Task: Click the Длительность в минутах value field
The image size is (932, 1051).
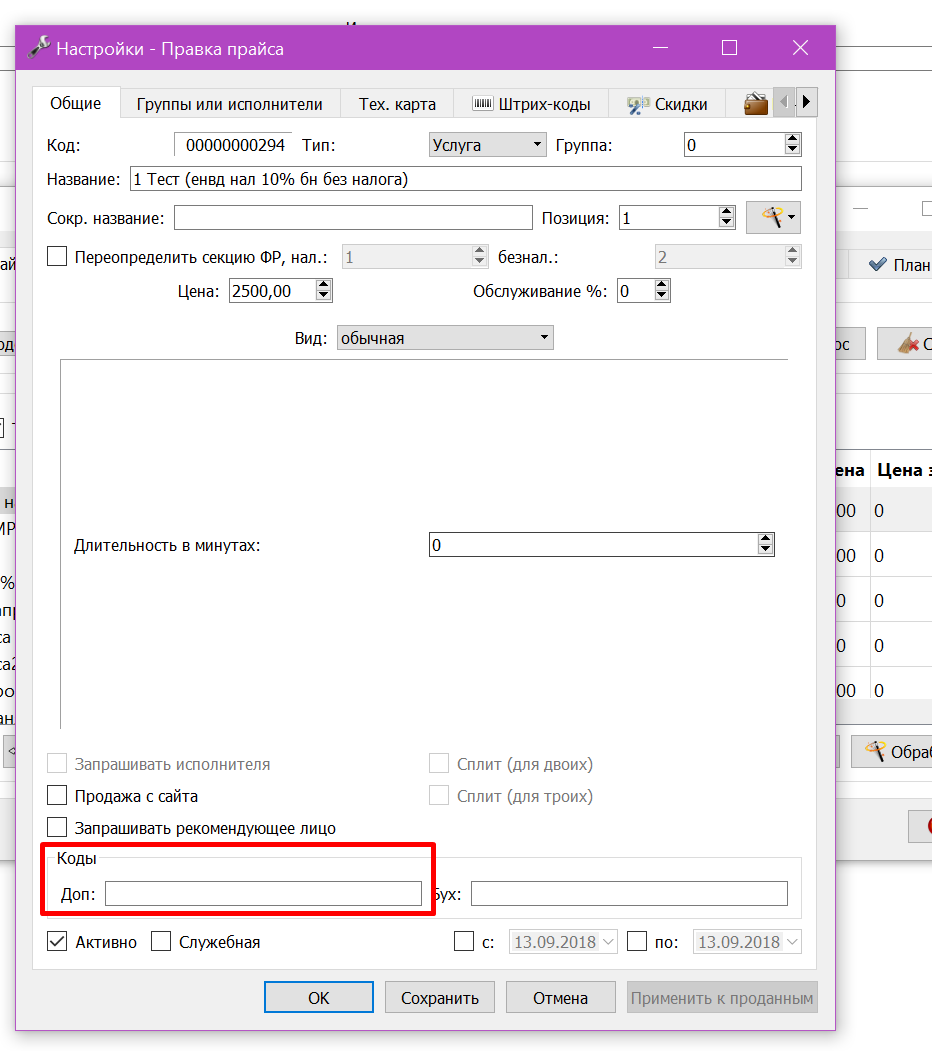Action: pos(593,545)
